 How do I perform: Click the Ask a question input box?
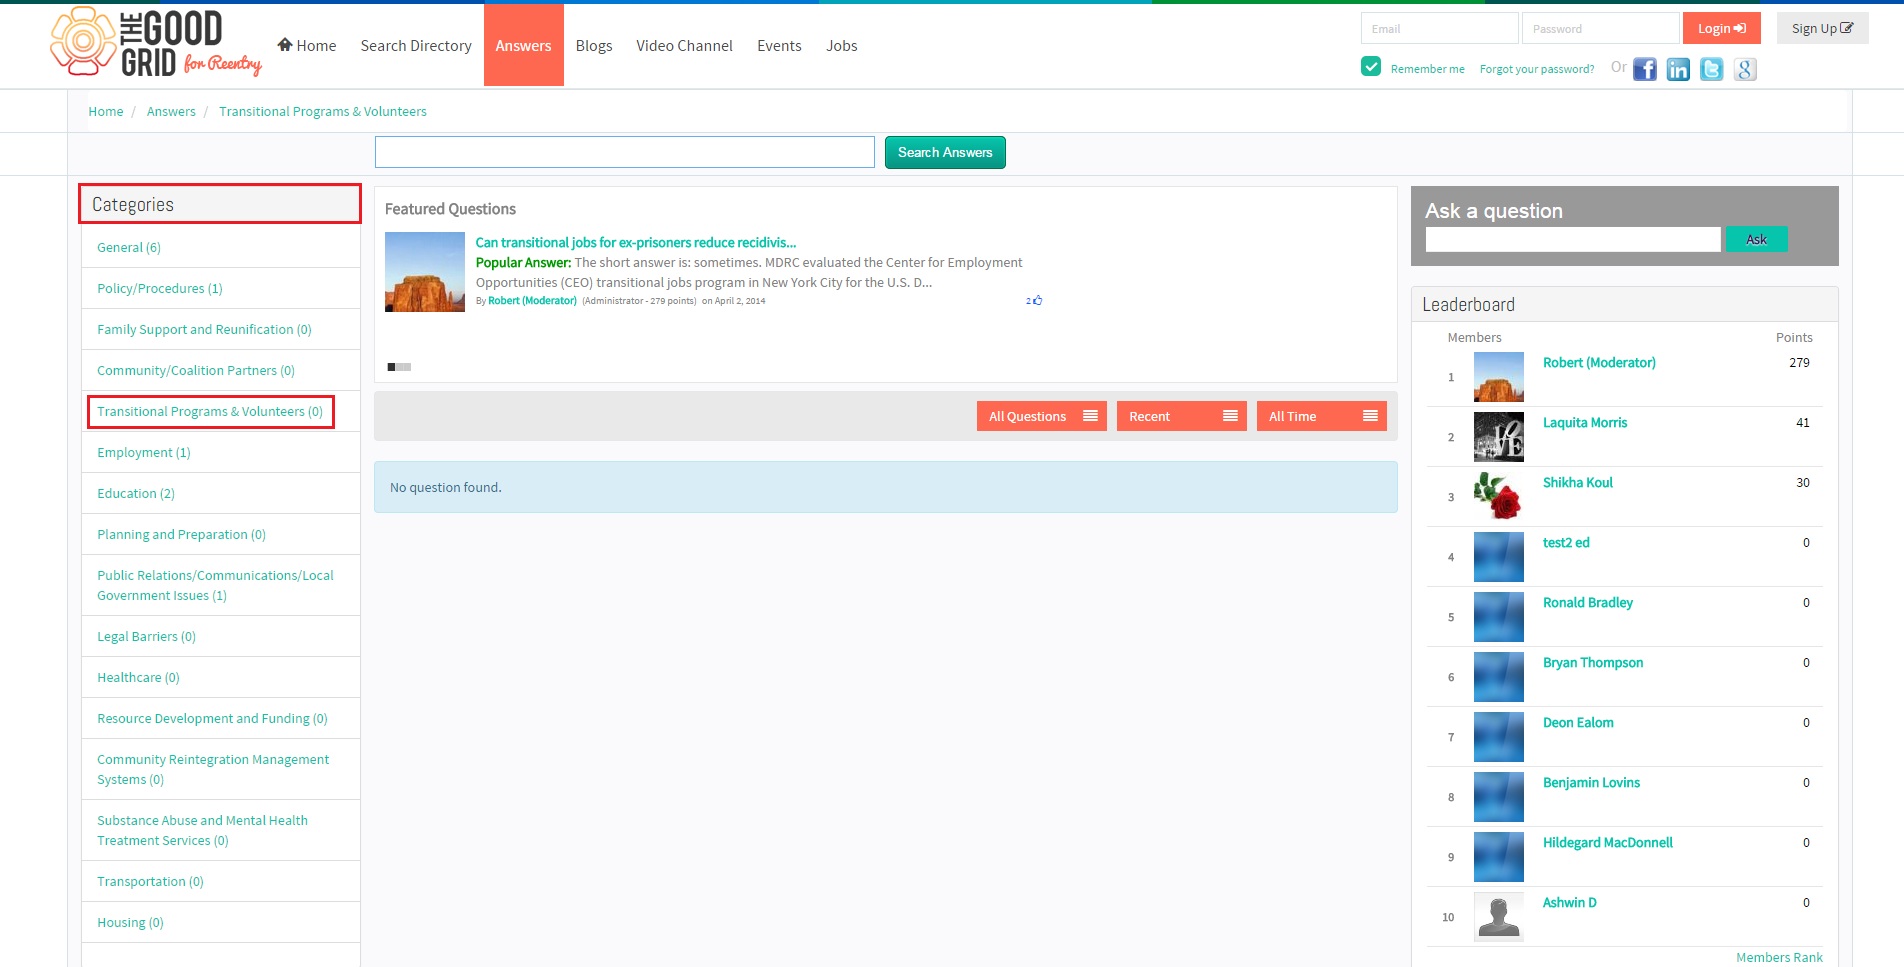click(x=1573, y=239)
